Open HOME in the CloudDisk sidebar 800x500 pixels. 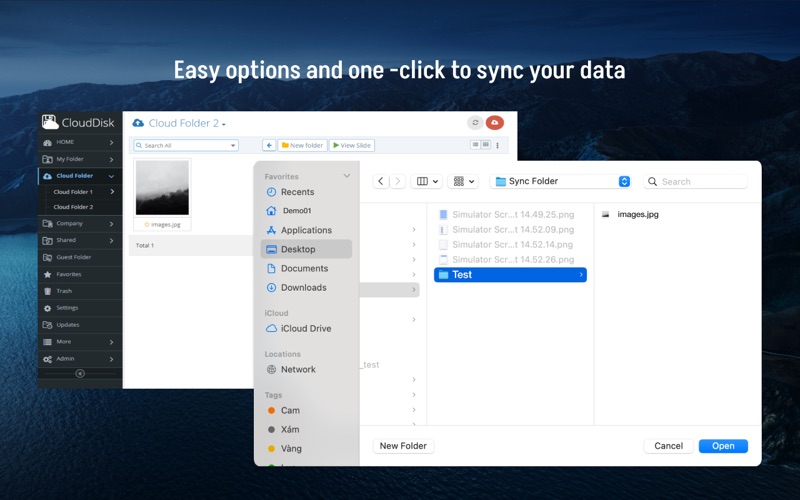[x=80, y=142]
